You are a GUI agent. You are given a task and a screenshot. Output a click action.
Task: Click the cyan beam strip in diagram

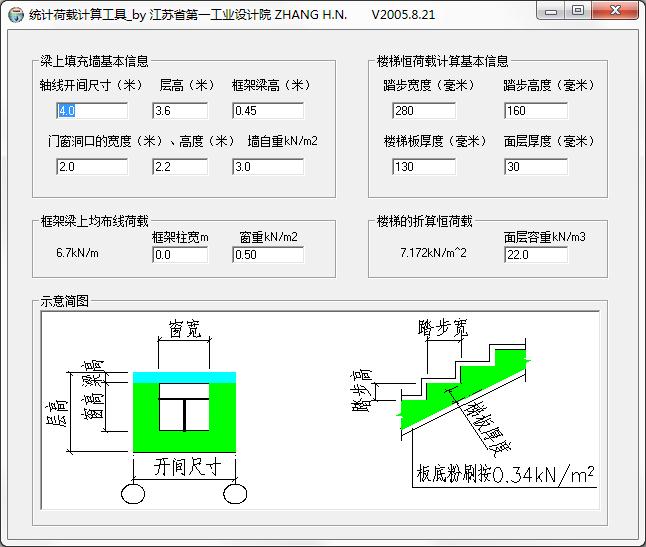pos(184,377)
